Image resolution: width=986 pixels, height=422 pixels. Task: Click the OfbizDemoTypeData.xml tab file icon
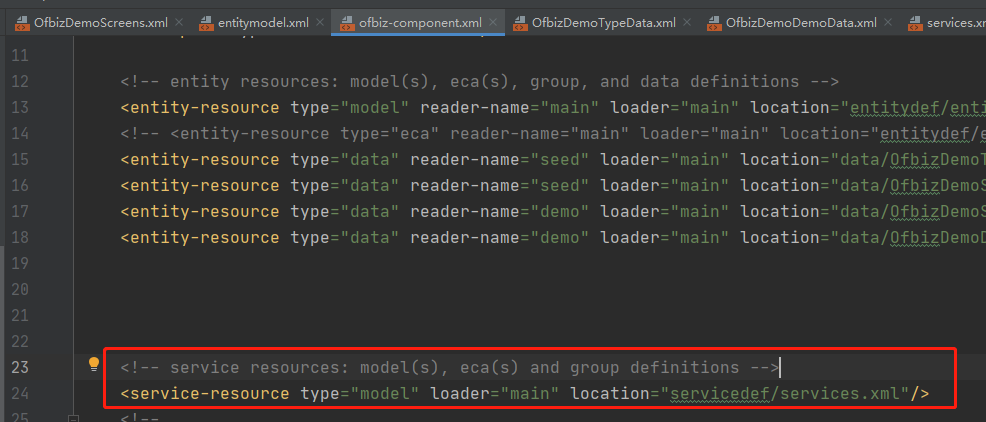click(519, 22)
